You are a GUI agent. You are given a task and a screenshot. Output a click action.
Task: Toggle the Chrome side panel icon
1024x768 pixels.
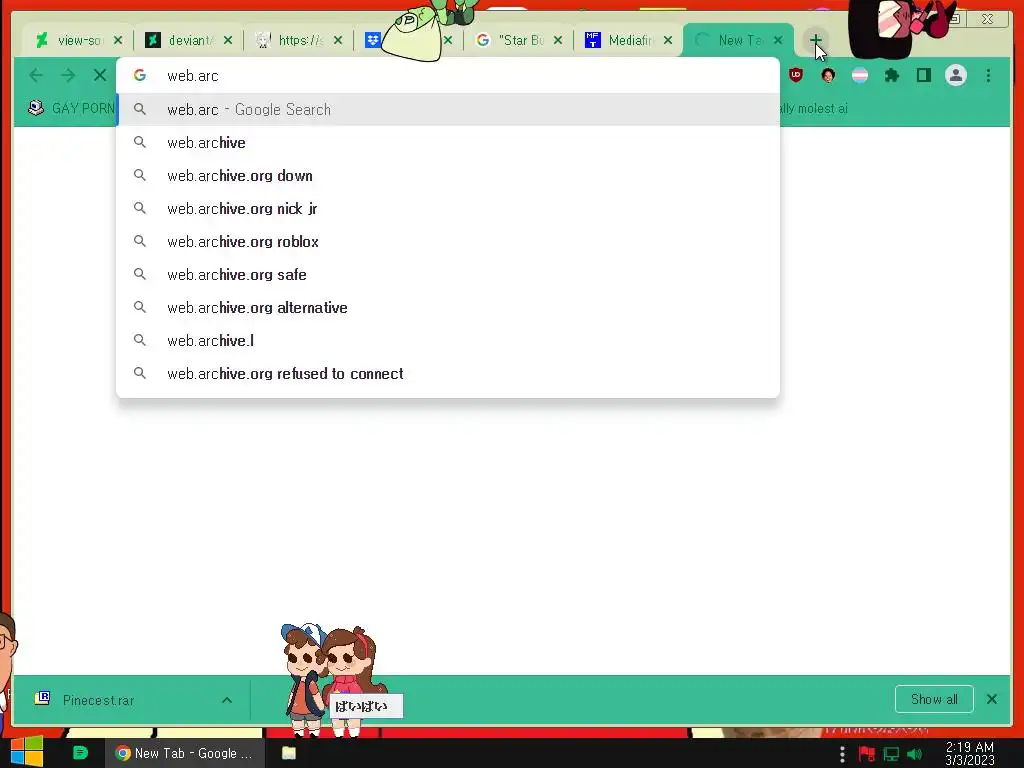click(923, 75)
